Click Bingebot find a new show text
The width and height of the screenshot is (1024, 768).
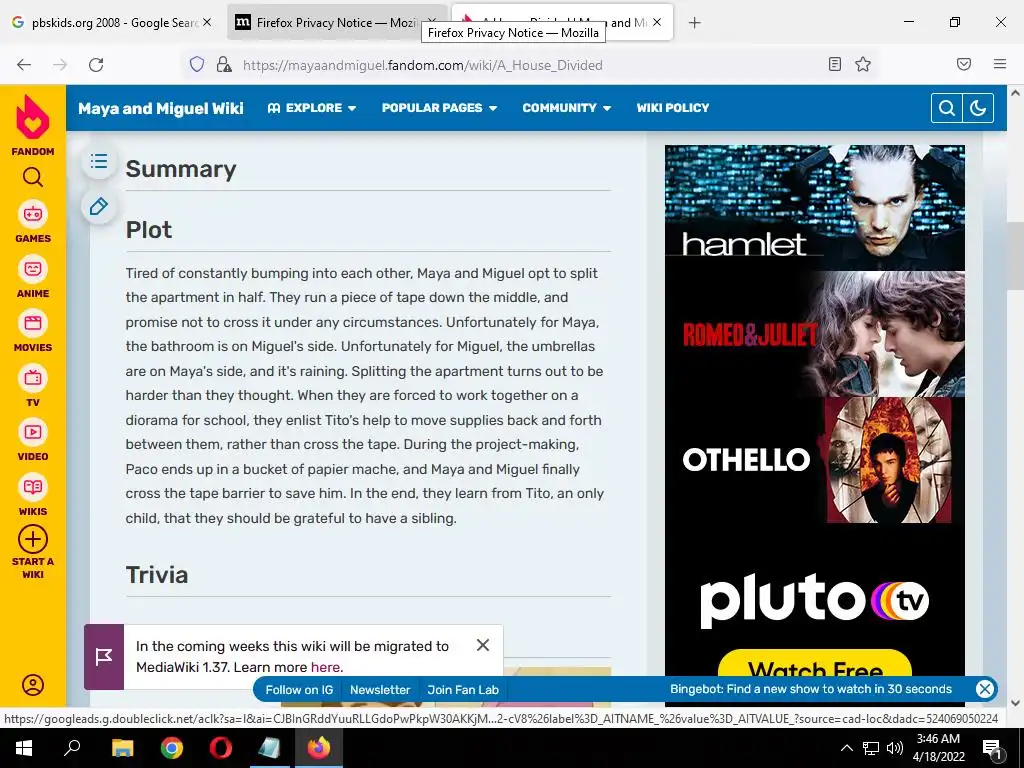(810, 689)
